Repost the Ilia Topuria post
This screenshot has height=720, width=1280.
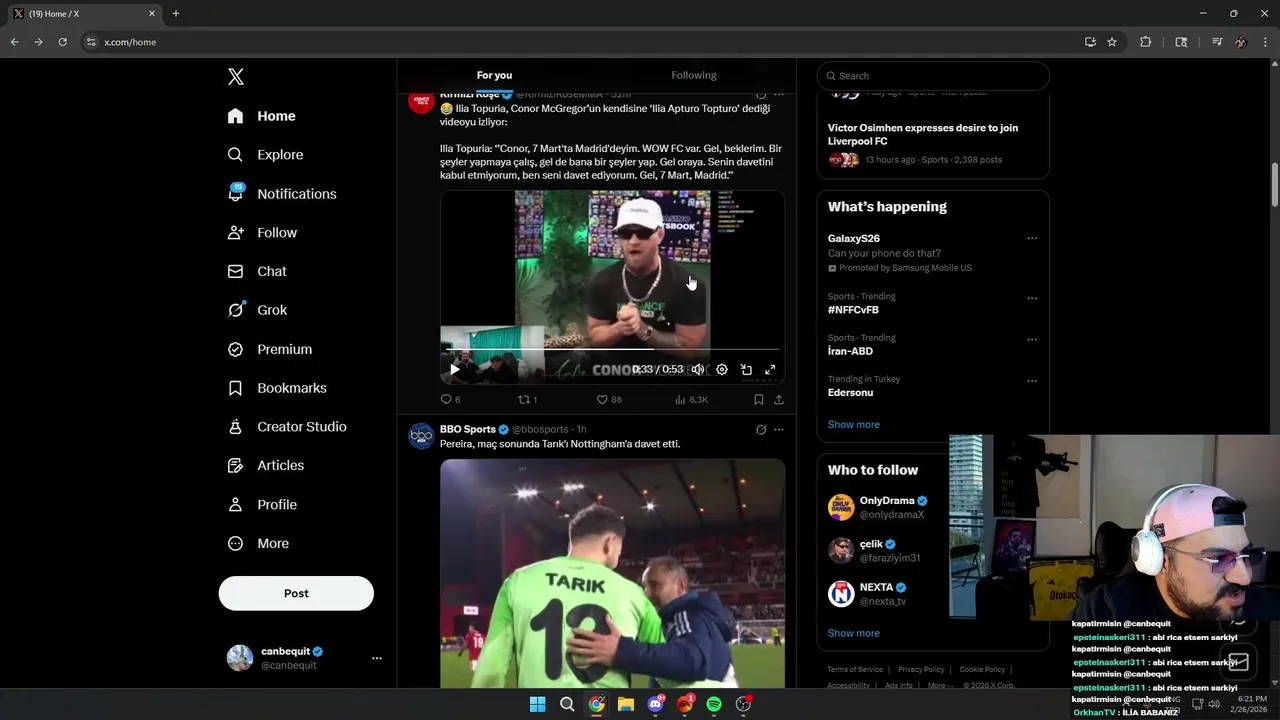pos(527,399)
